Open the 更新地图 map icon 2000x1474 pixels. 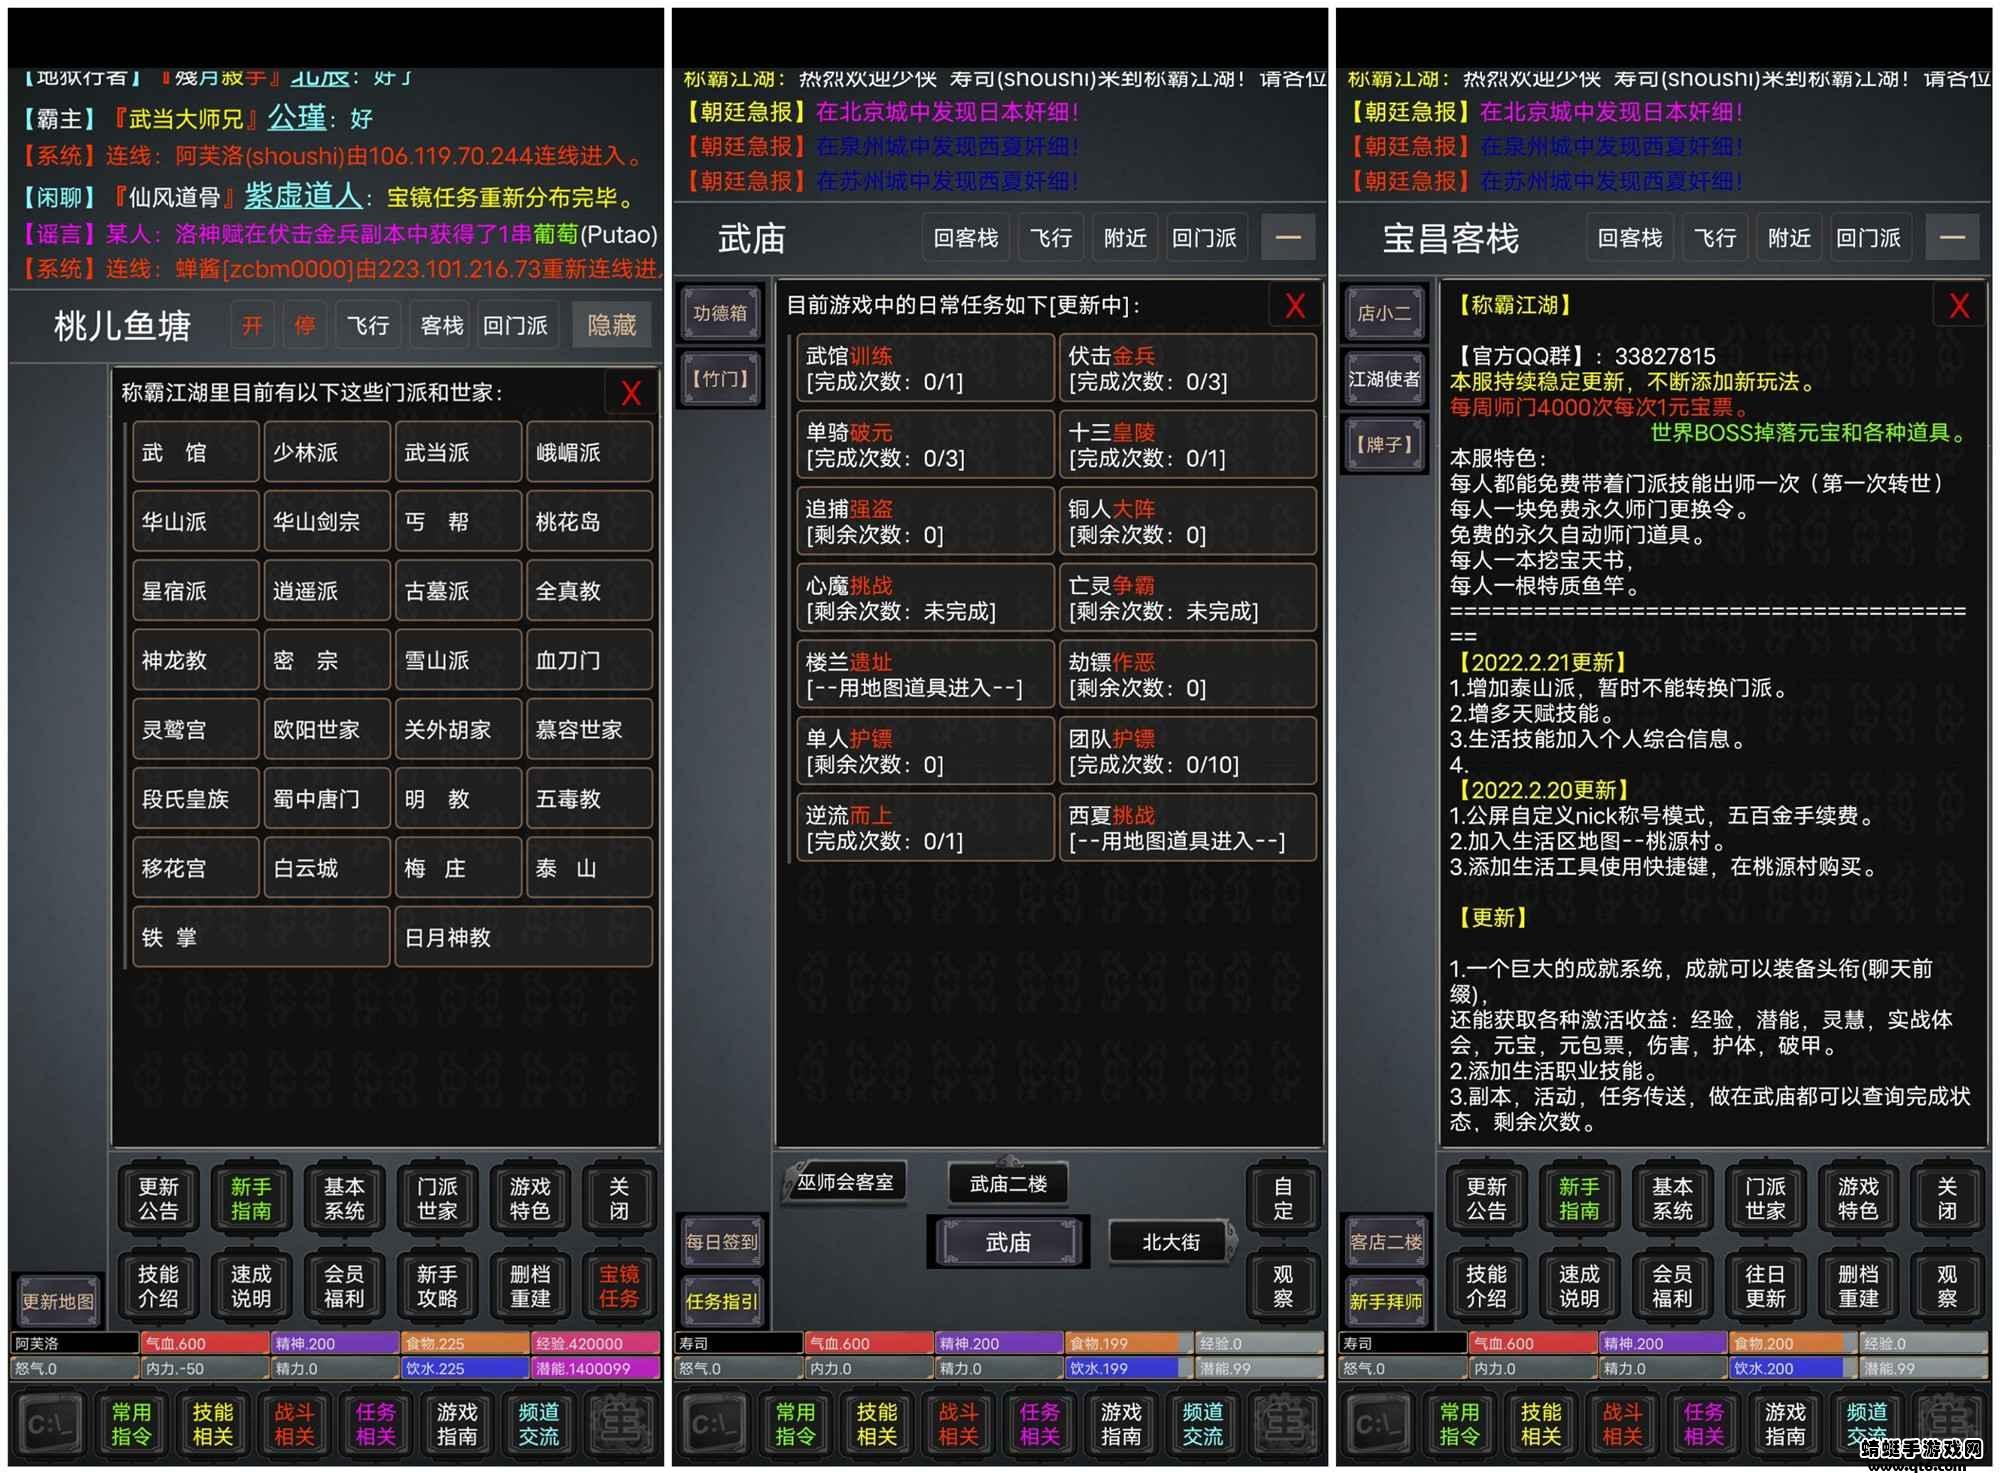coord(58,1301)
